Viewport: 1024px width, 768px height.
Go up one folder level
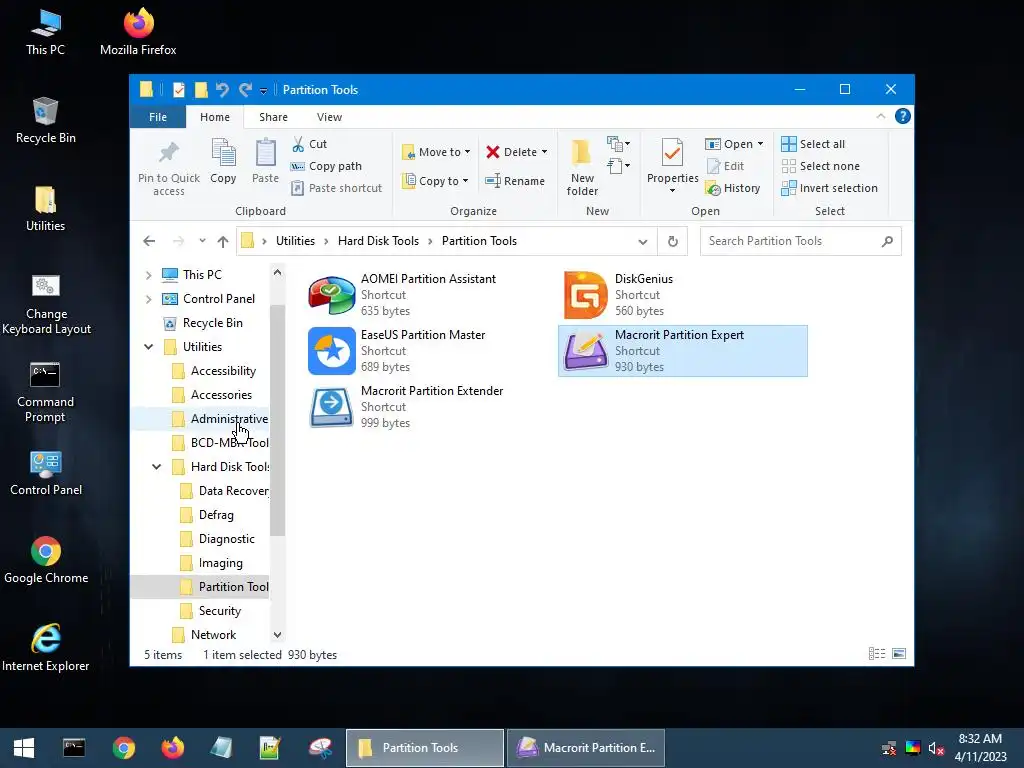coord(223,241)
